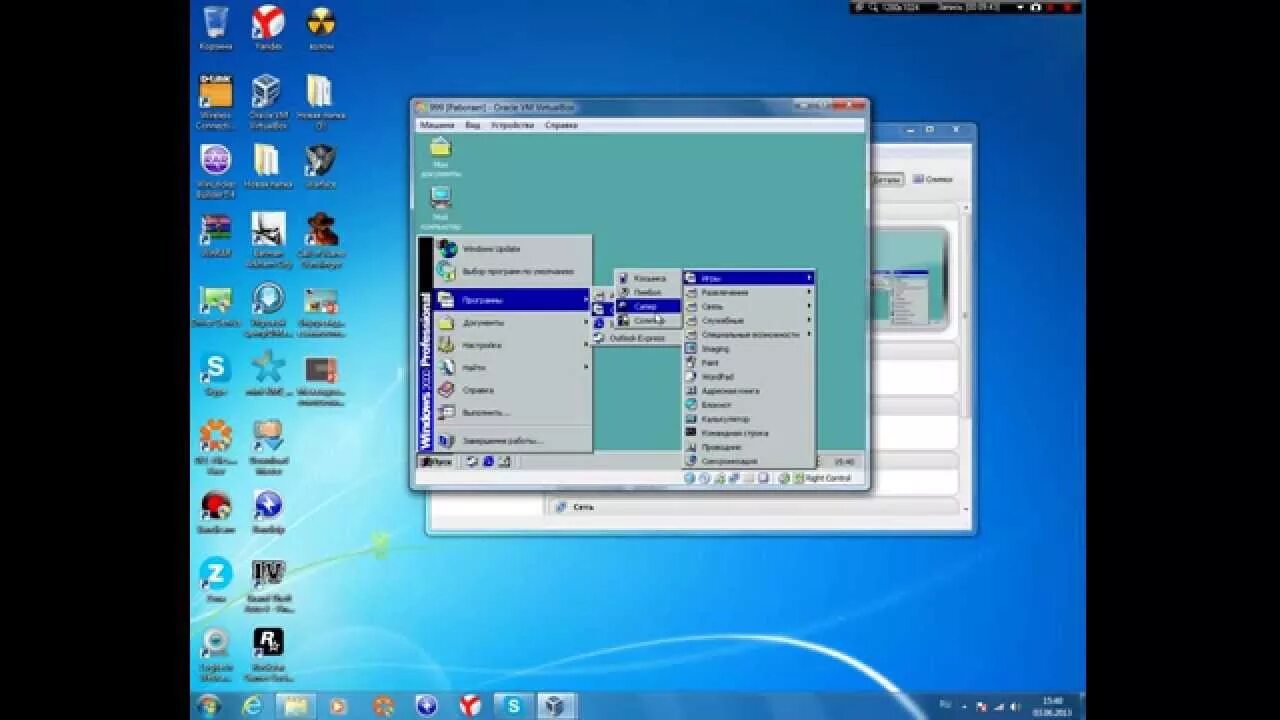Expand the Связь submenu
Image resolution: width=1280 pixels, height=720 pixels.
tap(749, 306)
